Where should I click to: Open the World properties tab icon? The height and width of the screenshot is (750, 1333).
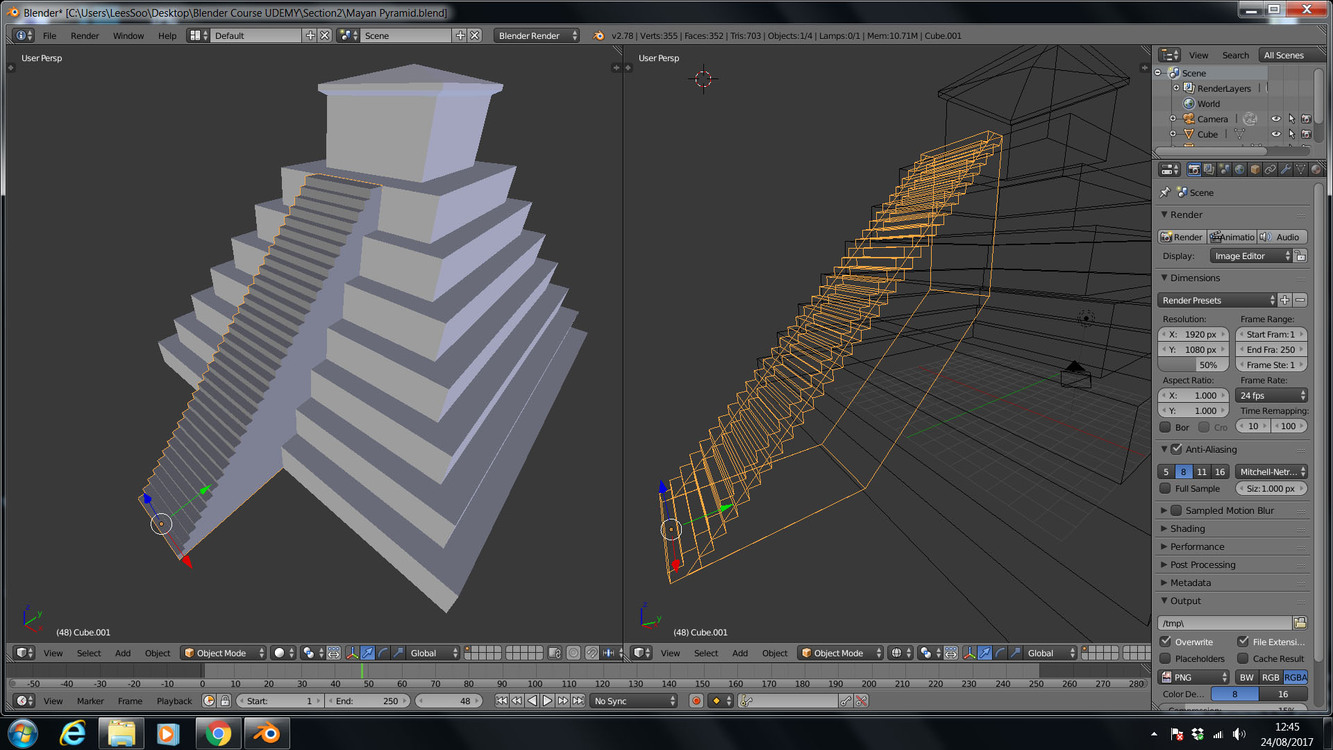(1239, 170)
